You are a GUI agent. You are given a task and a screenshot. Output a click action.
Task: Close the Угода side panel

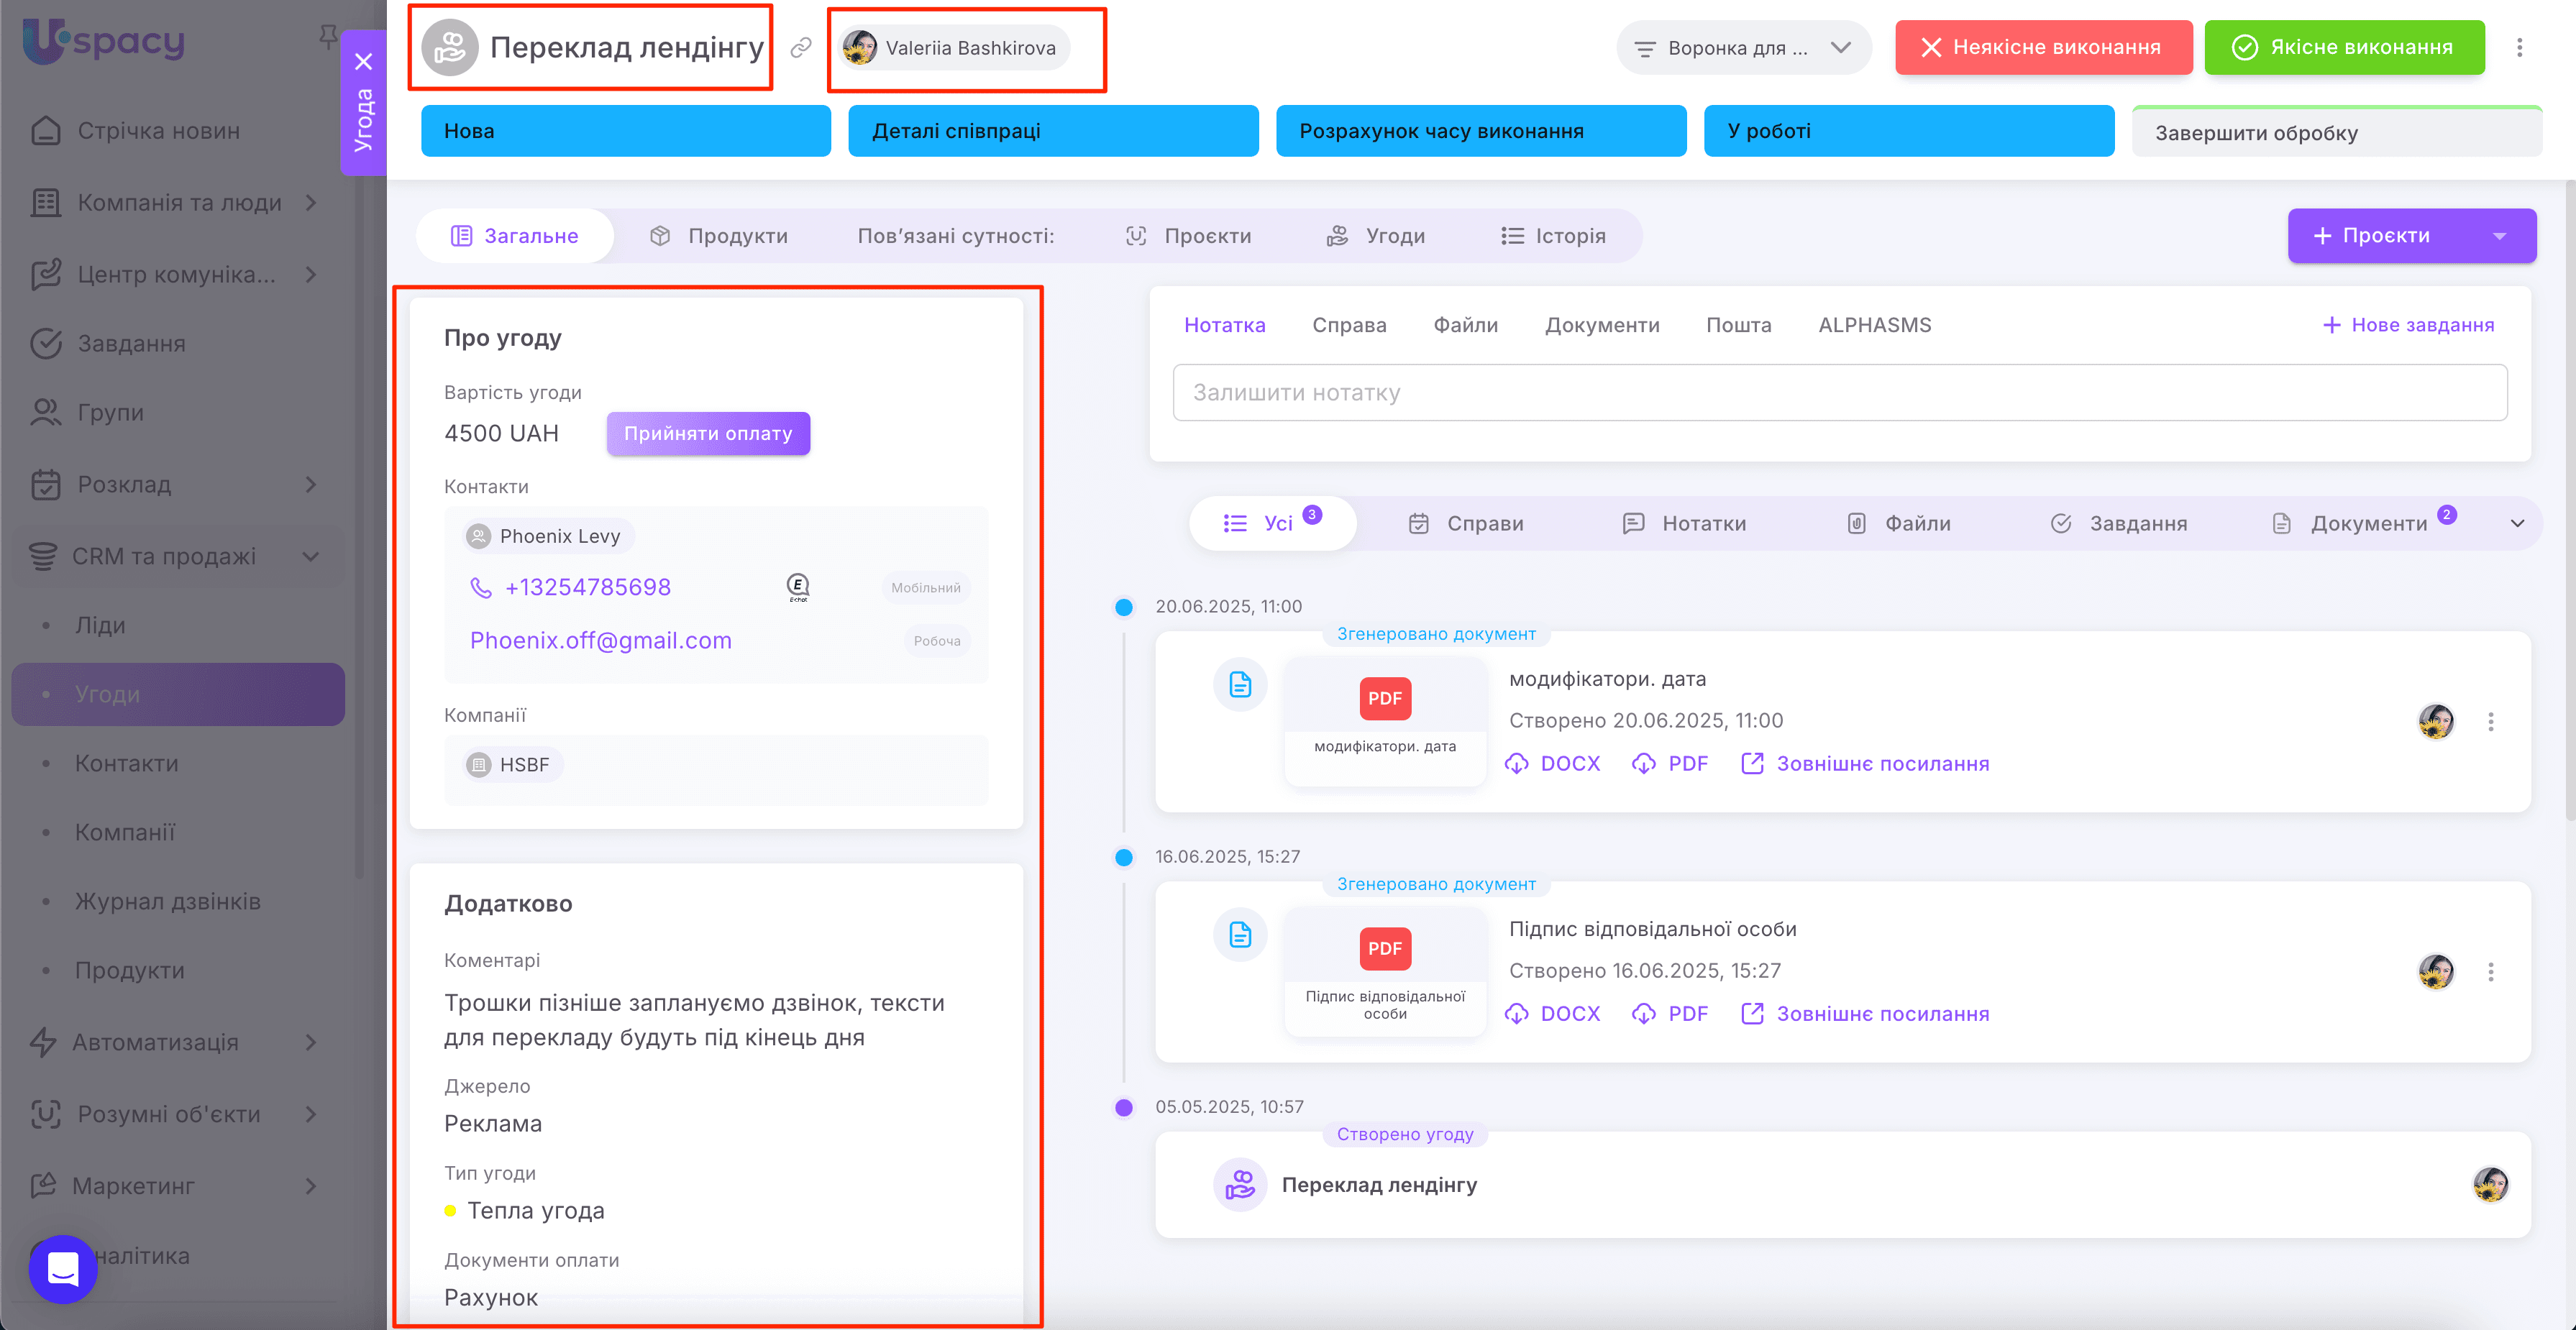click(x=364, y=62)
